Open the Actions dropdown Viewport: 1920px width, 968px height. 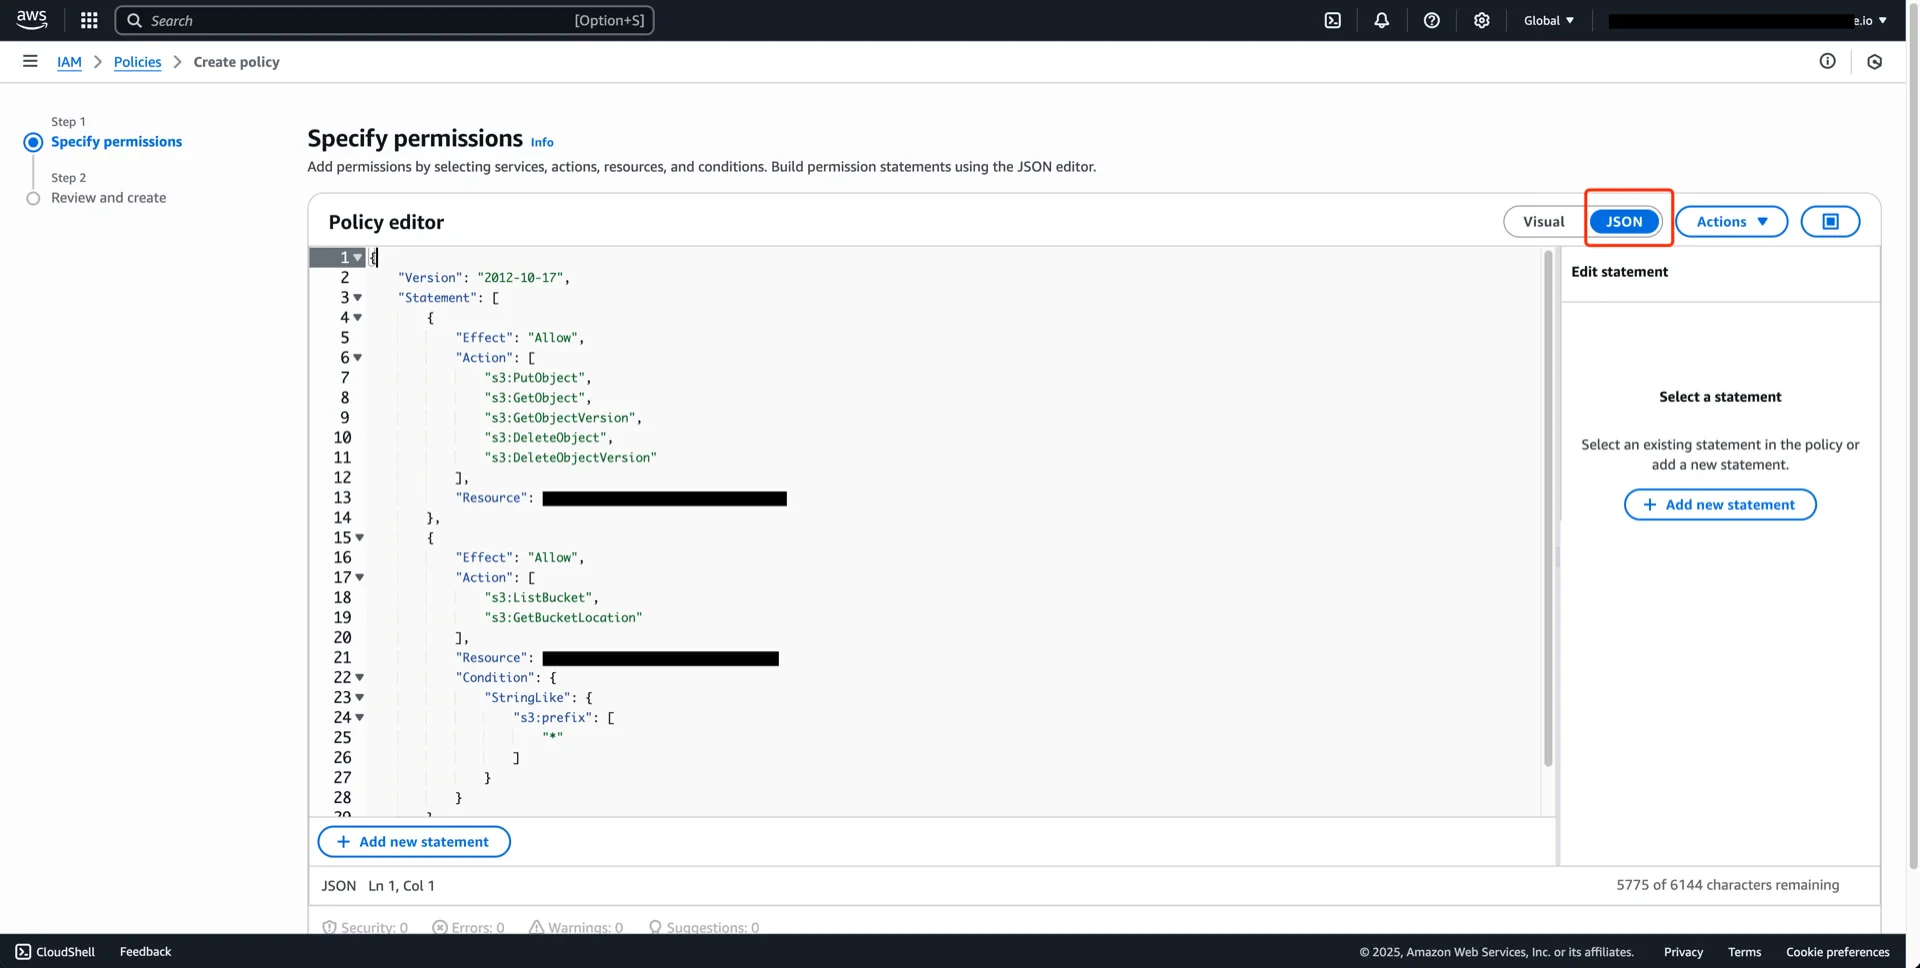tap(1732, 222)
